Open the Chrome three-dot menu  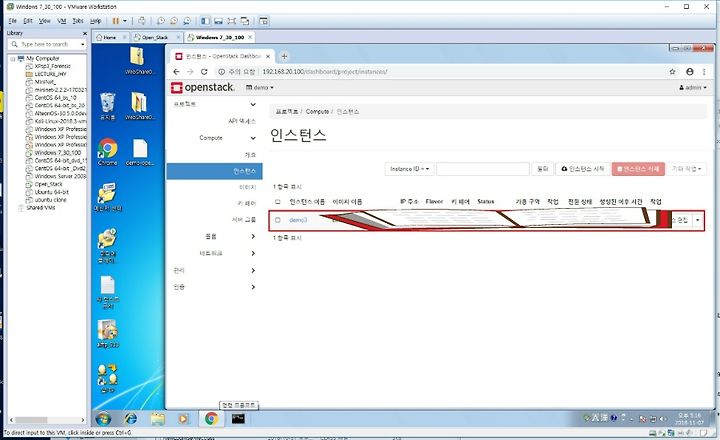tap(704, 72)
